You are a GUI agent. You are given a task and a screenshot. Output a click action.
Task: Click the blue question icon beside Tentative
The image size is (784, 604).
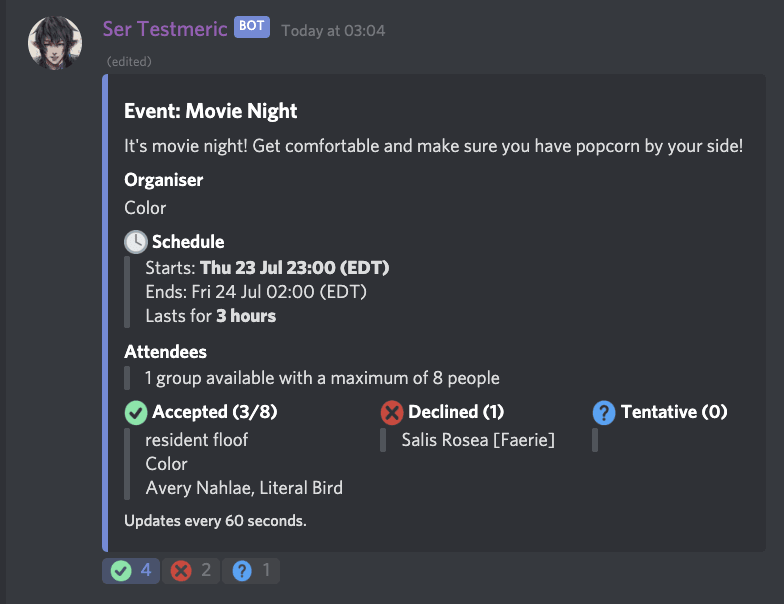(x=603, y=412)
